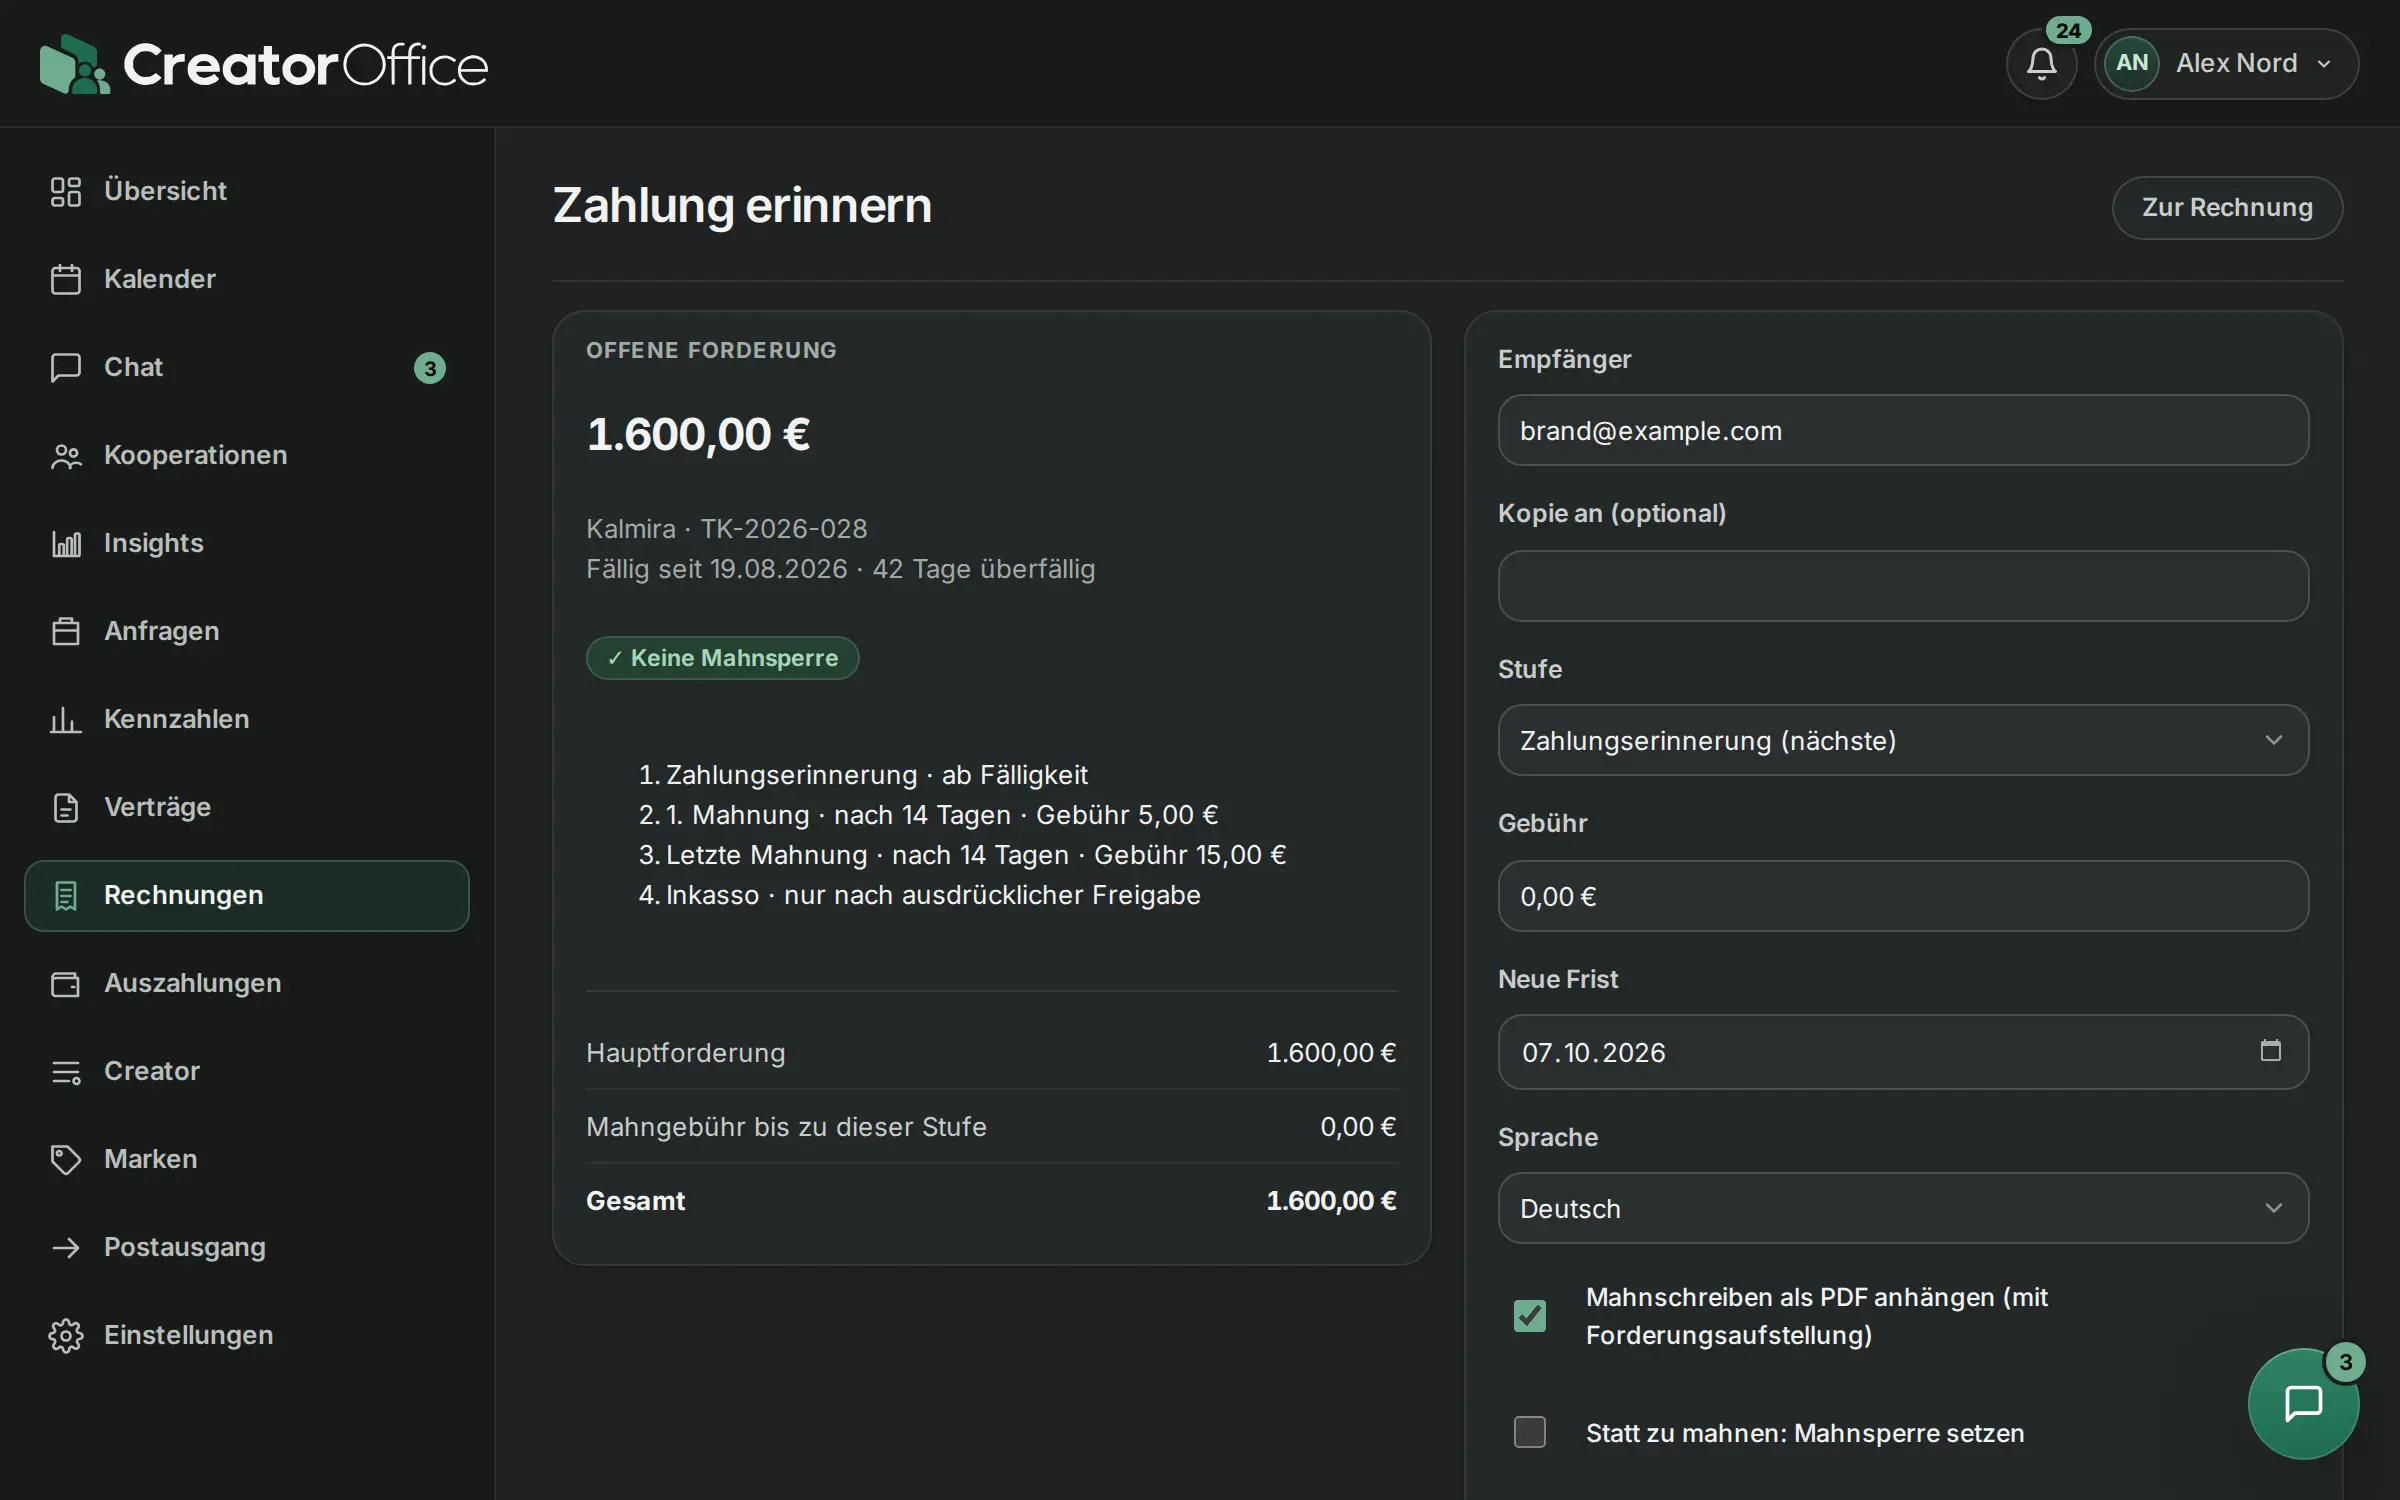Open the notifications bell
Viewport: 2400px width, 1500px height.
pyautogui.click(x=2041, y=64)
